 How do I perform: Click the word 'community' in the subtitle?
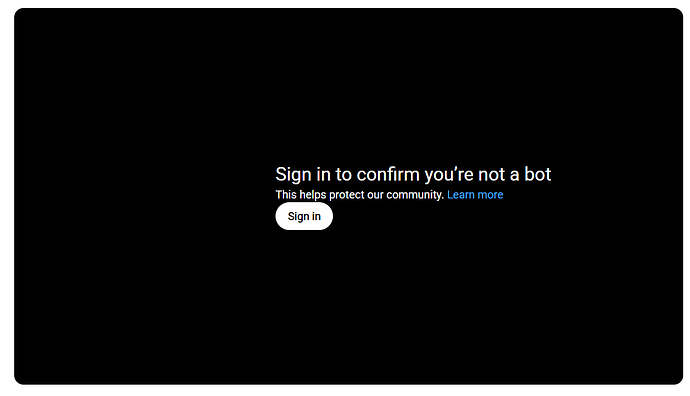(415, 194)
